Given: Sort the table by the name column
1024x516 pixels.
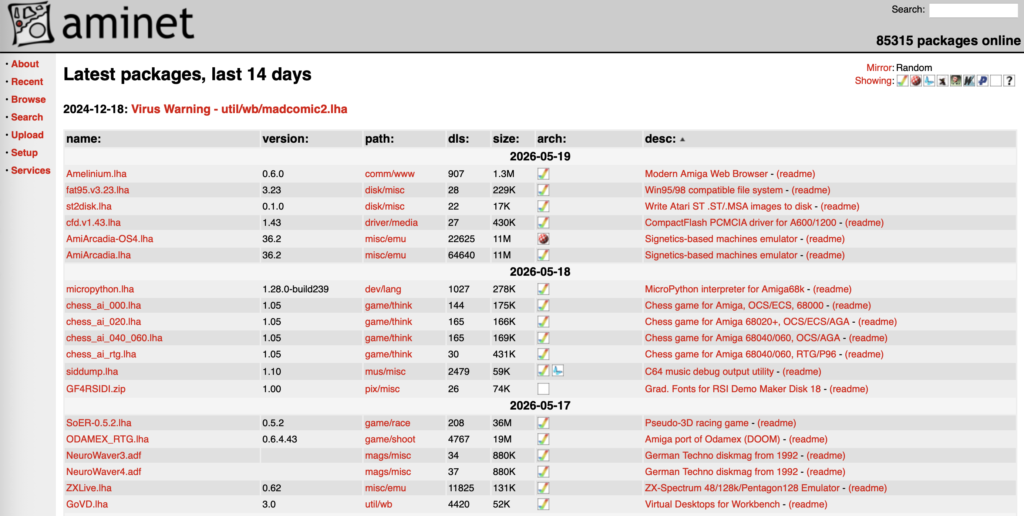Looking at the screenshot, I should 84,138.
